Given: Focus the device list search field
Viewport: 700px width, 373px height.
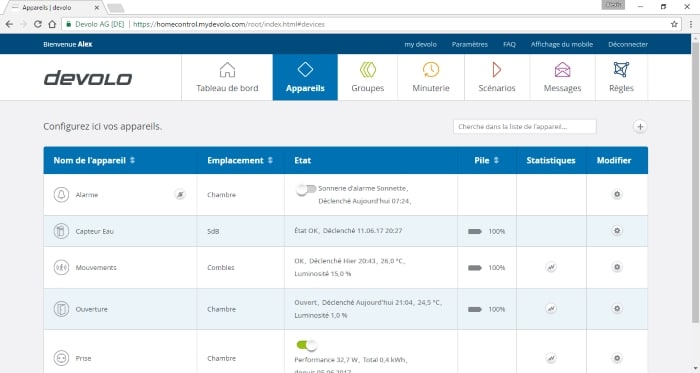Looking at the screenshot, I should (525, 127).
